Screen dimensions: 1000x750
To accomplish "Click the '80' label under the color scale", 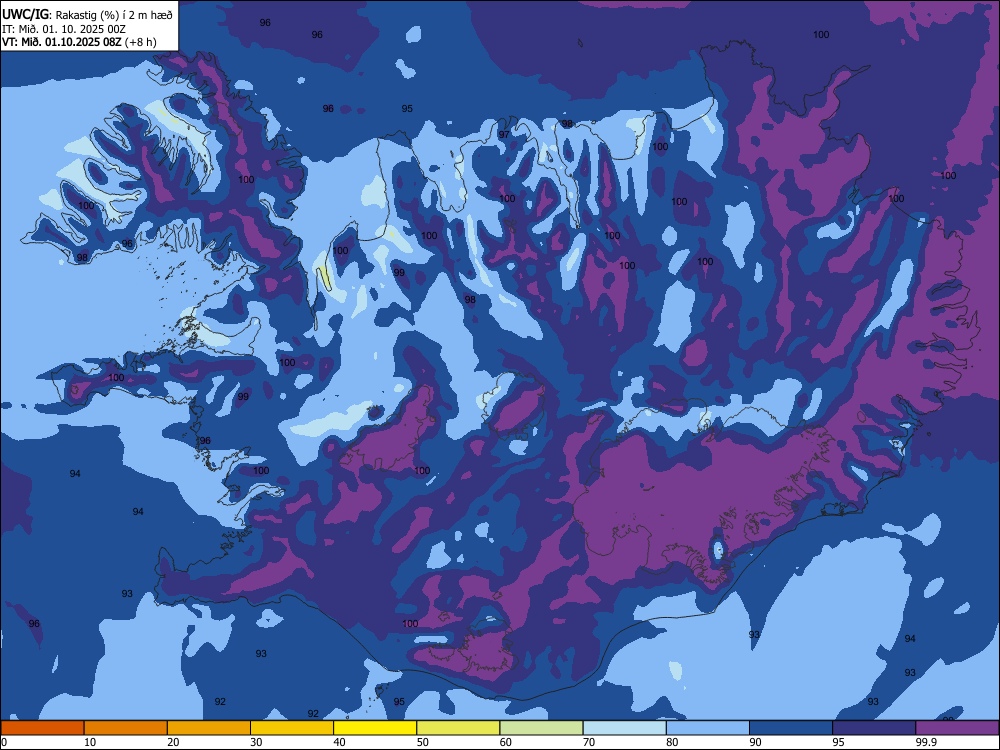I will point(672,742).
